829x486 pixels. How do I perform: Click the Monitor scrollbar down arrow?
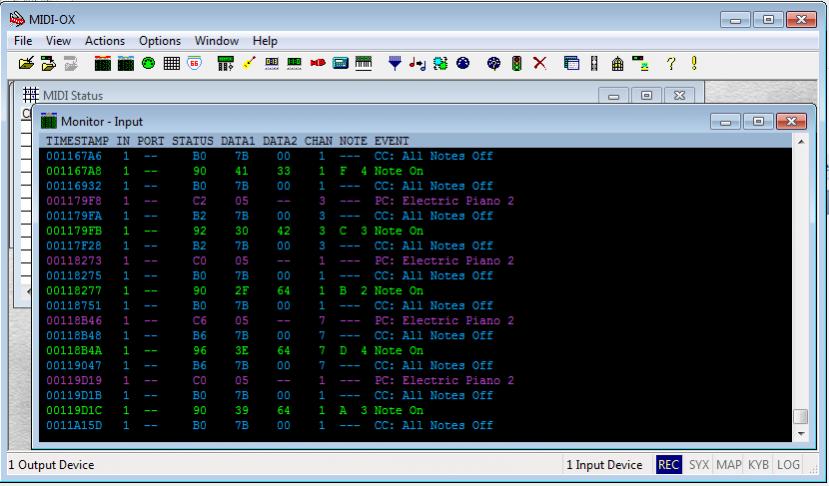(800, 434)
